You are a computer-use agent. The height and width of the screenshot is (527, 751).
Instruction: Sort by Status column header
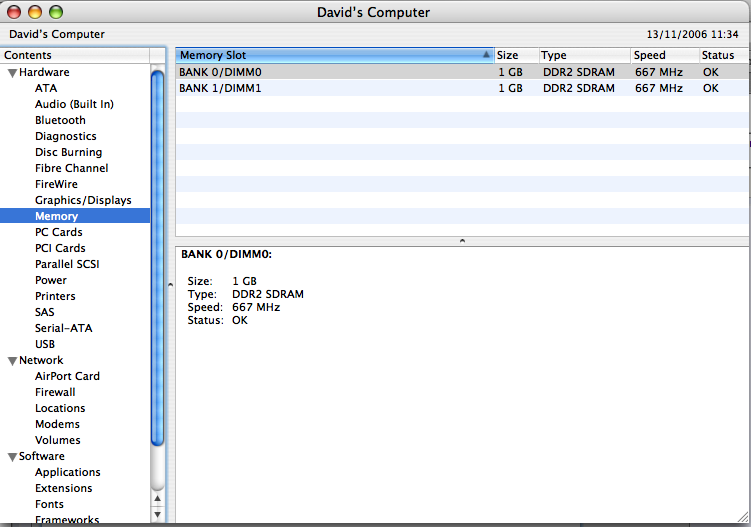coord(724,55)
